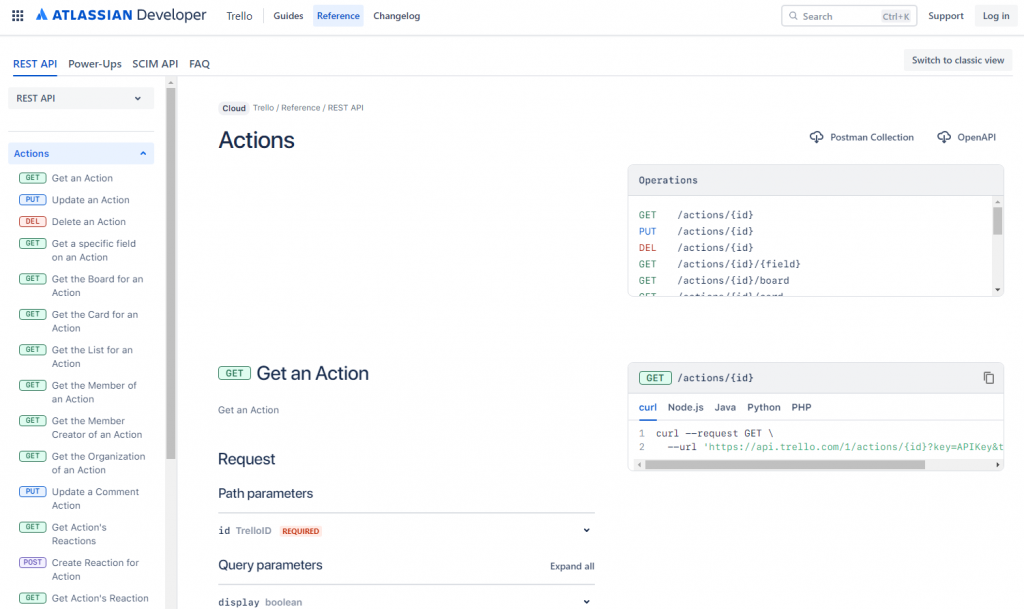The height and width of the screenshot is (609, 1024).
Task: Open the REST API dropdown selector
Action: pos(80,98)
